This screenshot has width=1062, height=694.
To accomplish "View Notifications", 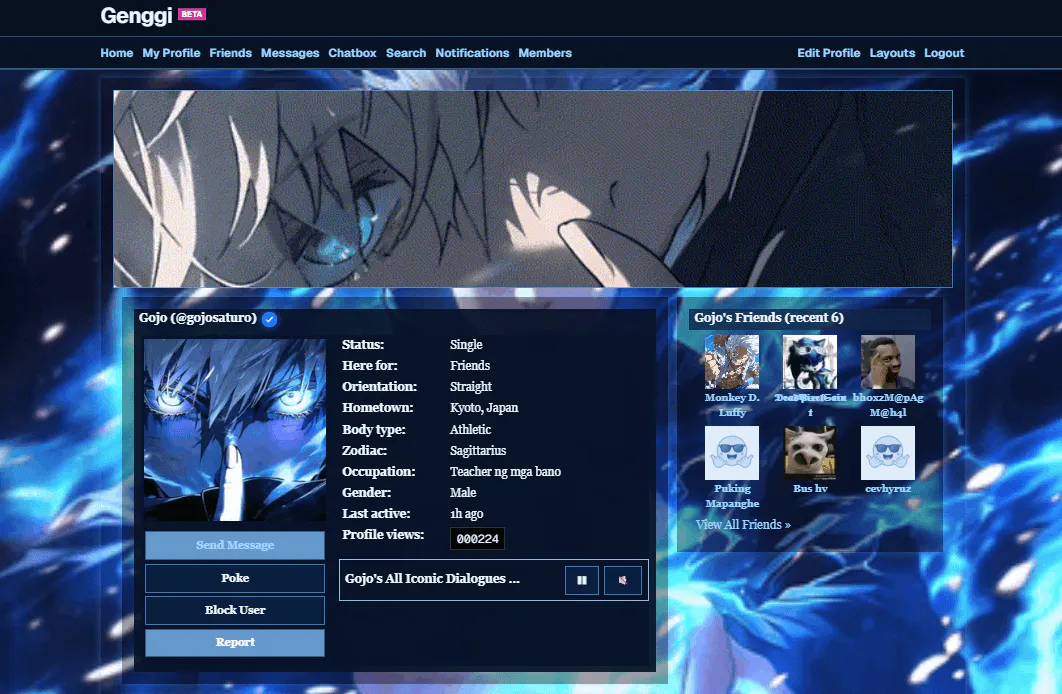I will coord(472,53).
